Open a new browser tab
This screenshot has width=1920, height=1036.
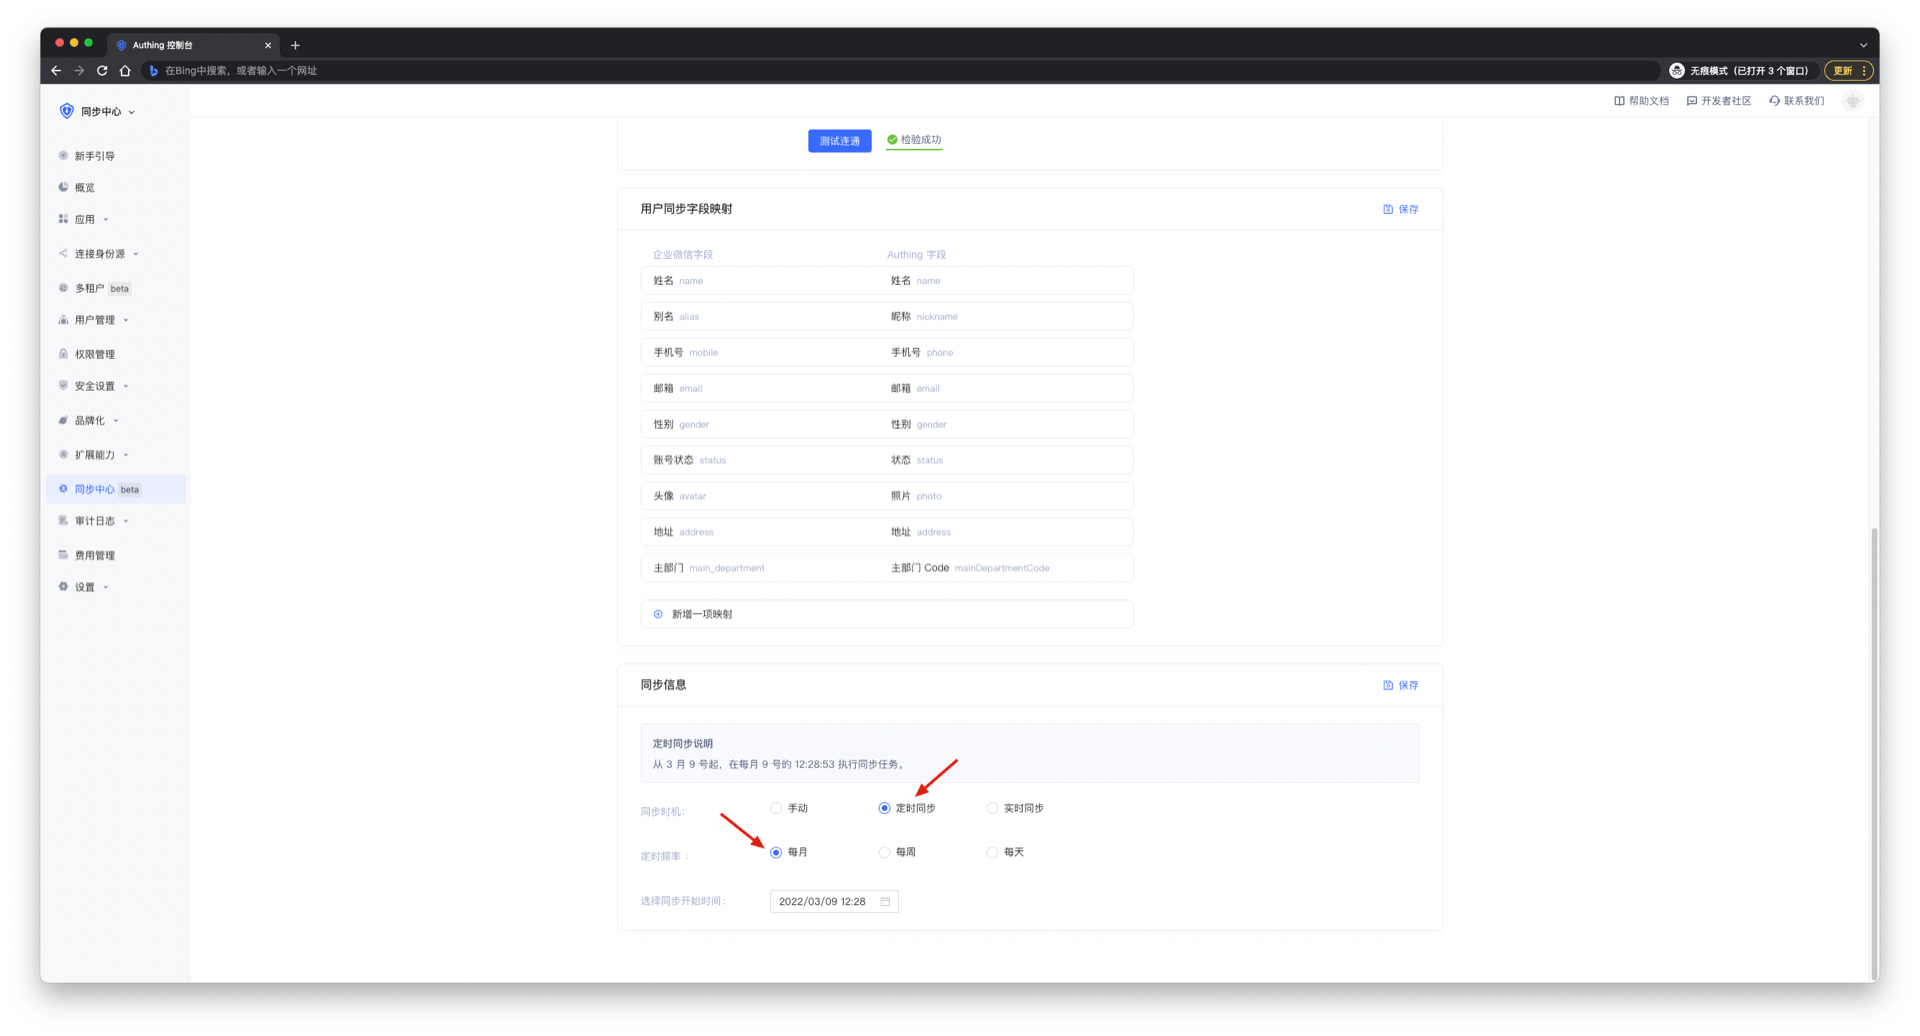295,45
